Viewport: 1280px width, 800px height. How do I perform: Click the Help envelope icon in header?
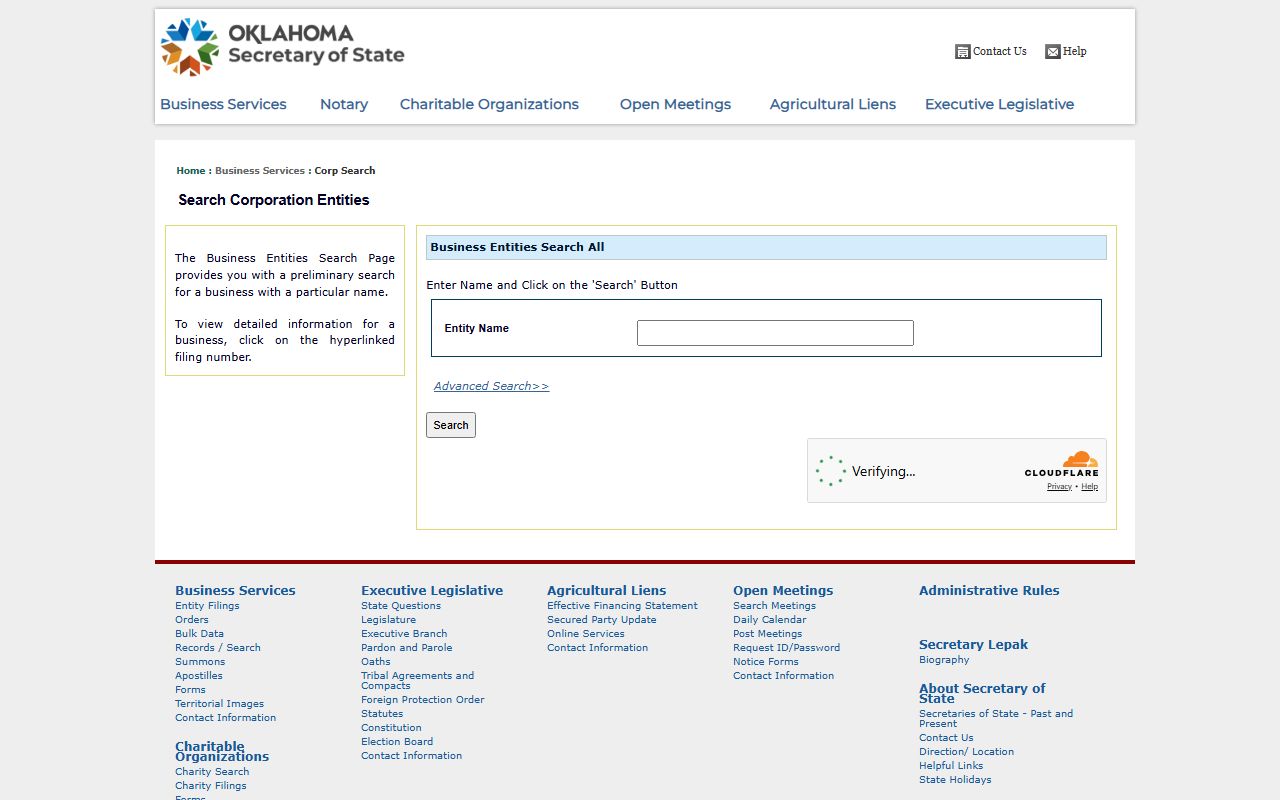pos(1052,52)
